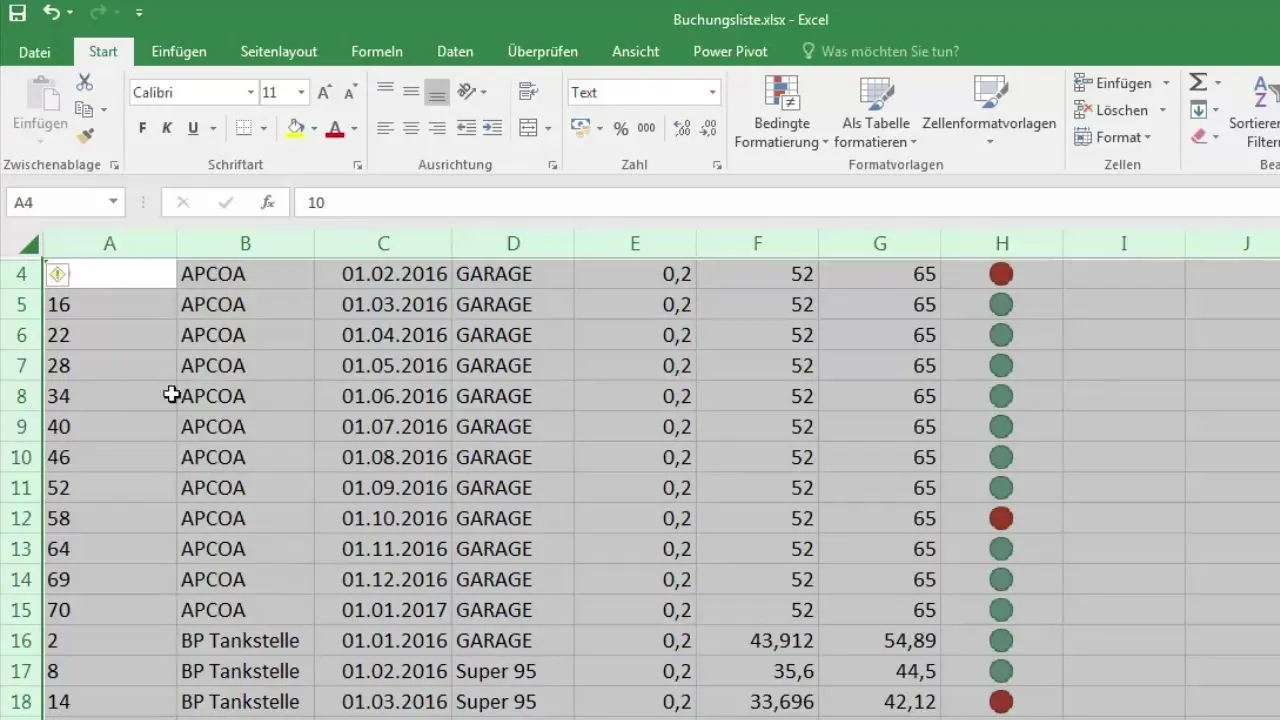Select row 12 header
This screenshot has height=720, width=1280.
(x=21, y=518)
